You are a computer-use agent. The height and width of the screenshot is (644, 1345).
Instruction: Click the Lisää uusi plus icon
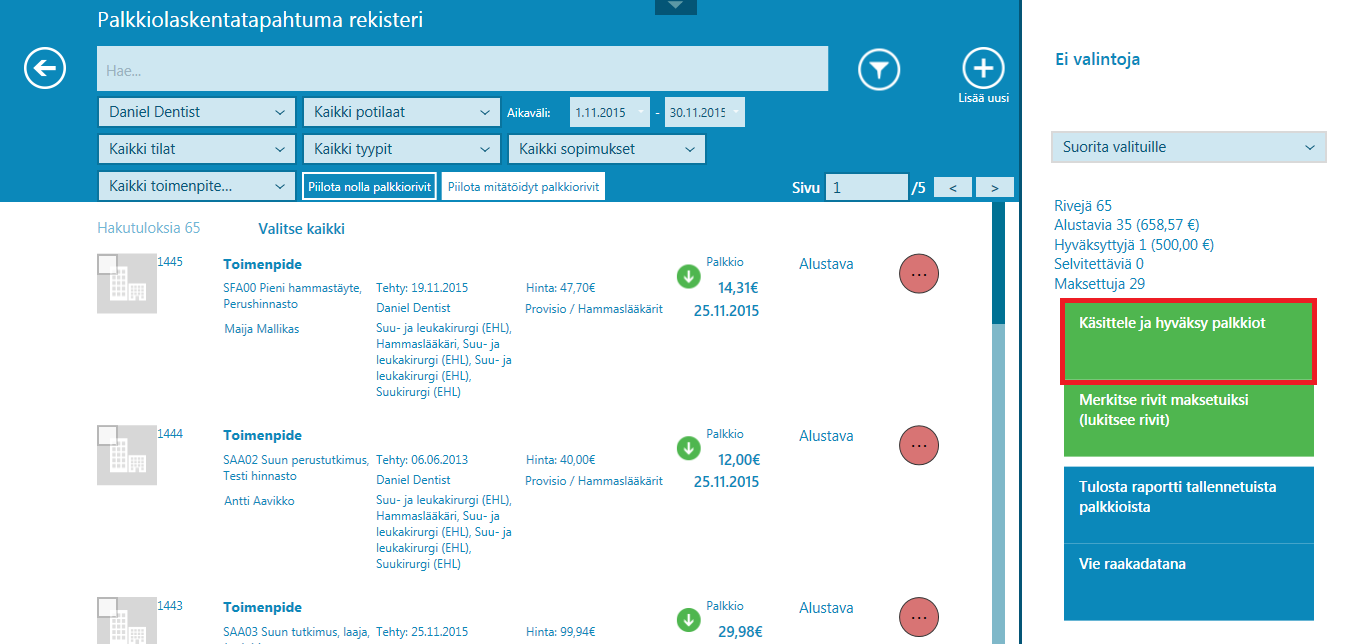click(984, 68)
